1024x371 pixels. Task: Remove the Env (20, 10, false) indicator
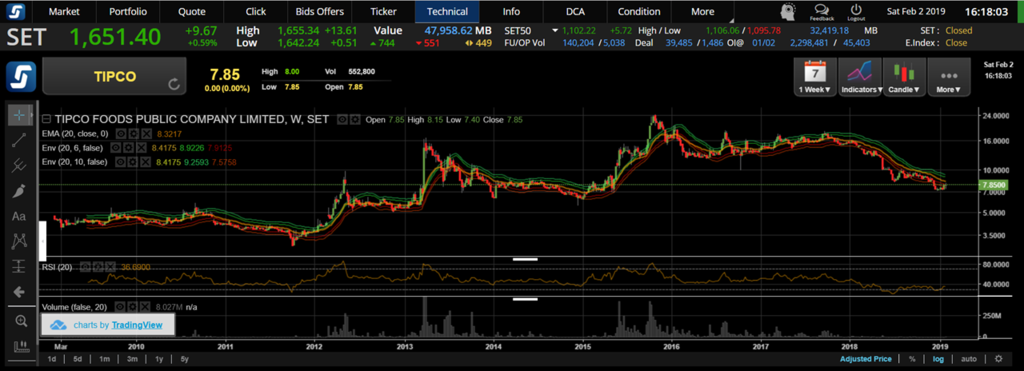tap(145, 161)
